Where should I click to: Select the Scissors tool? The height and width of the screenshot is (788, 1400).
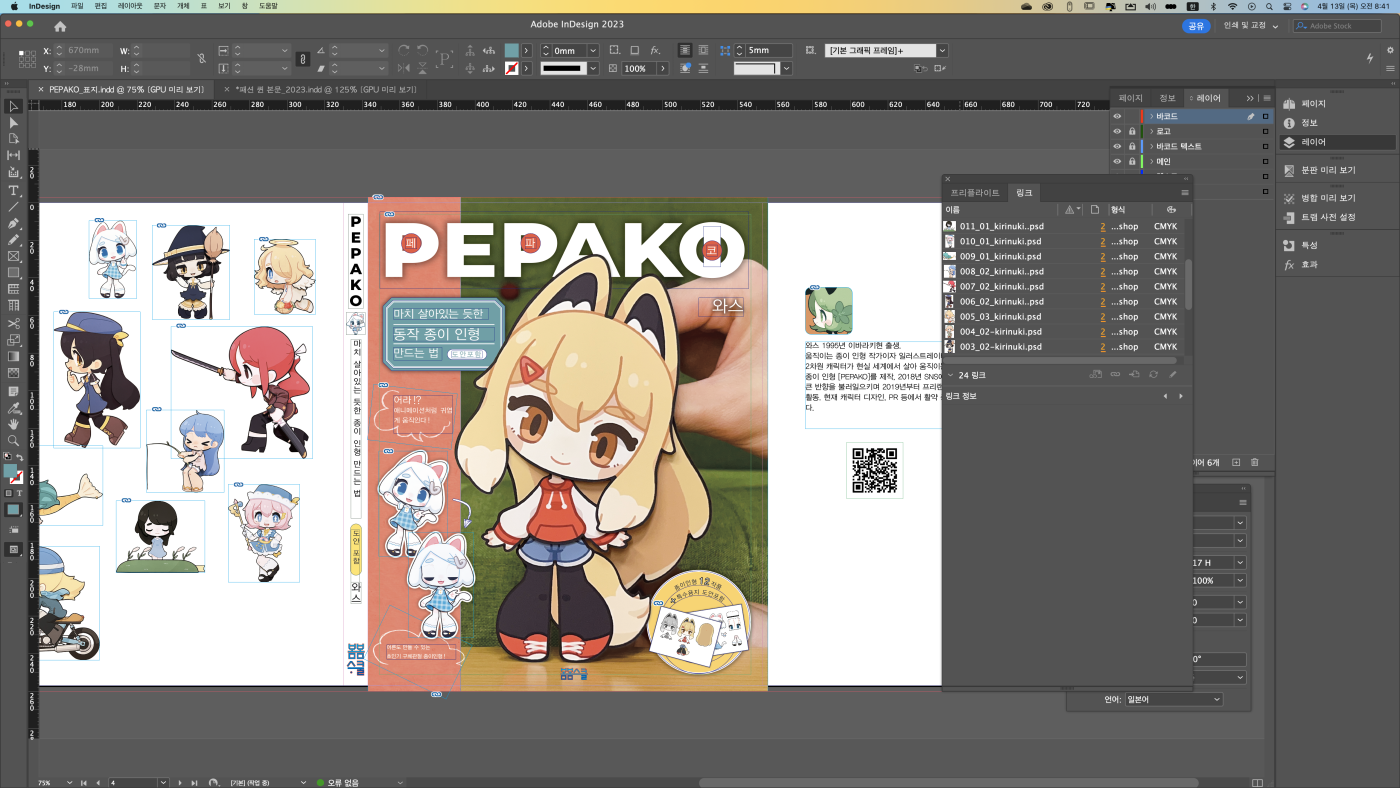tap(14, 323)
